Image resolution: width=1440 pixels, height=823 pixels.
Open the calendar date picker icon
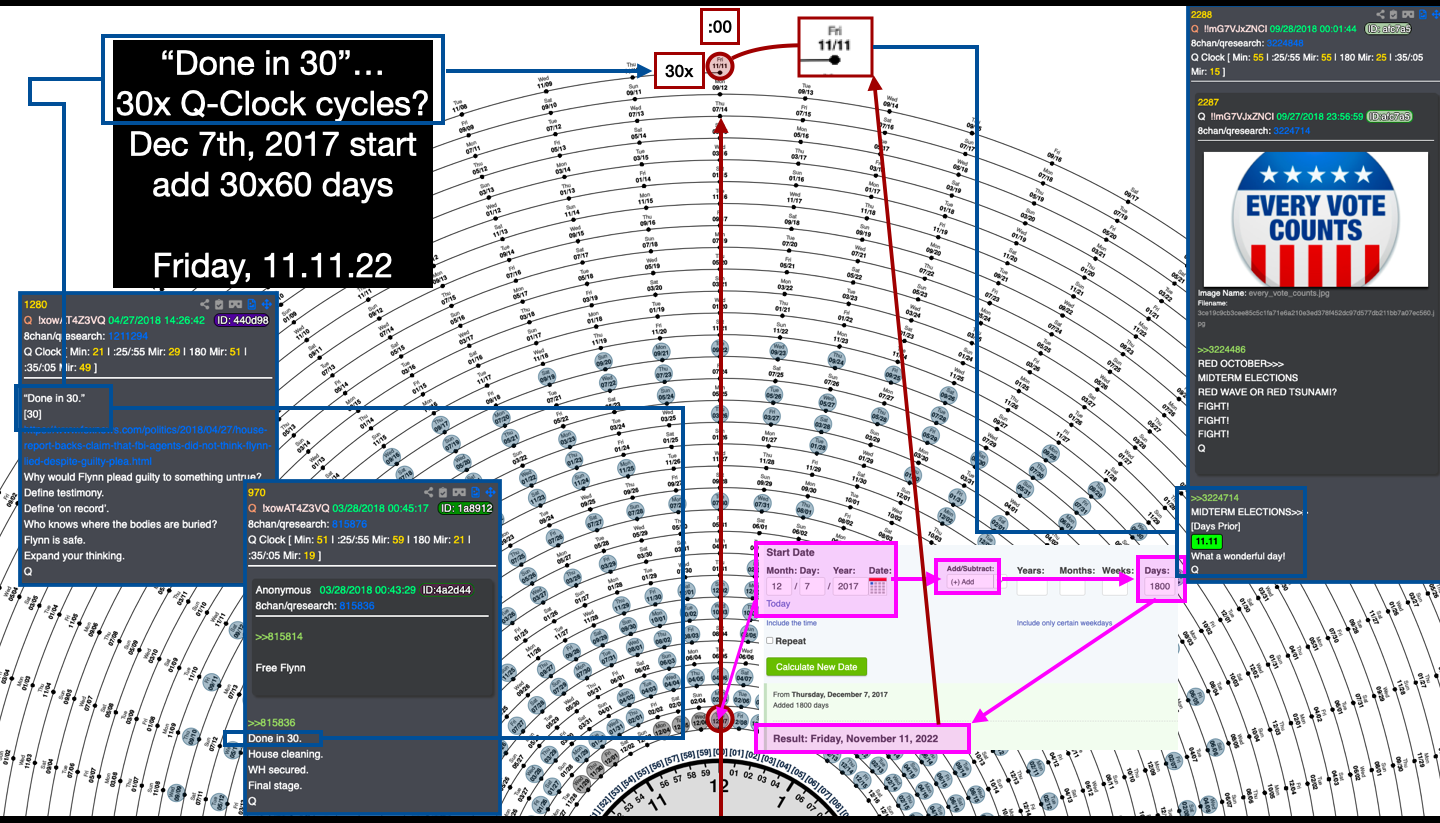pyautogui.click(x=877, y=587)
